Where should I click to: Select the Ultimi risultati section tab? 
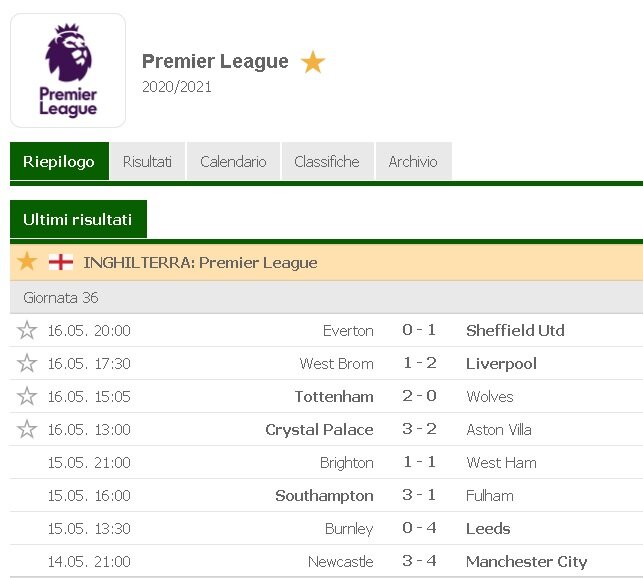(x=78, y=219)
